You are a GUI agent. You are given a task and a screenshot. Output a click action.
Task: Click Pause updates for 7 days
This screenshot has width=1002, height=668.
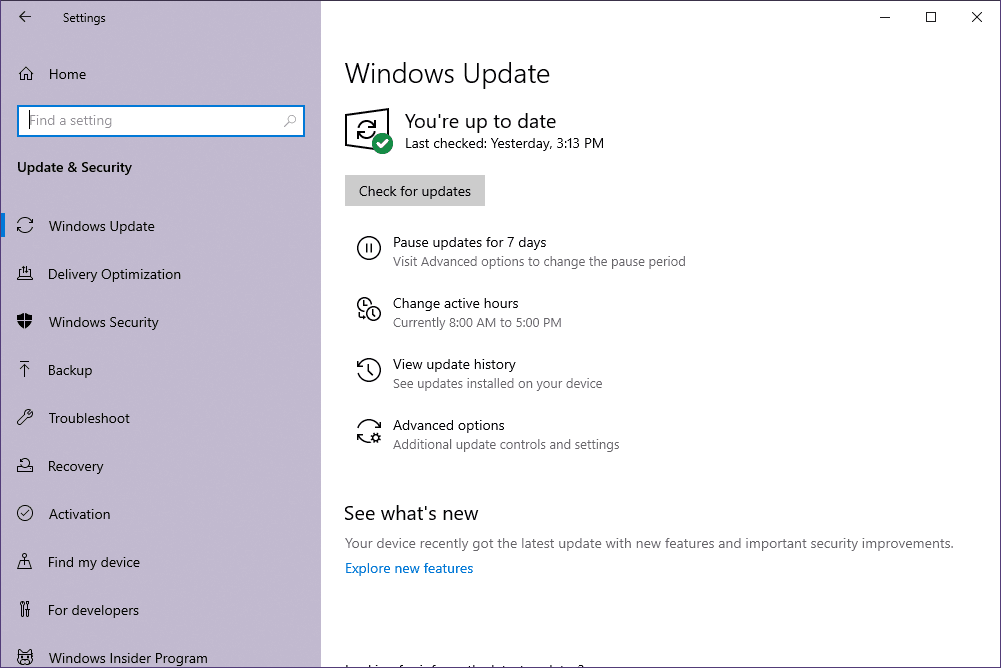[469, 242]
